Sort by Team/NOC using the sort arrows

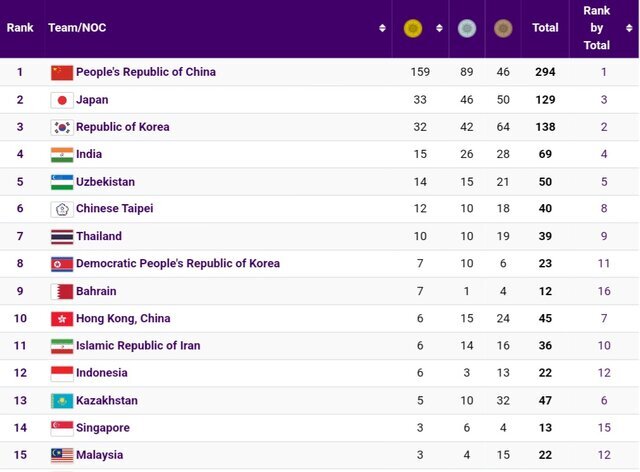[382, 29]
